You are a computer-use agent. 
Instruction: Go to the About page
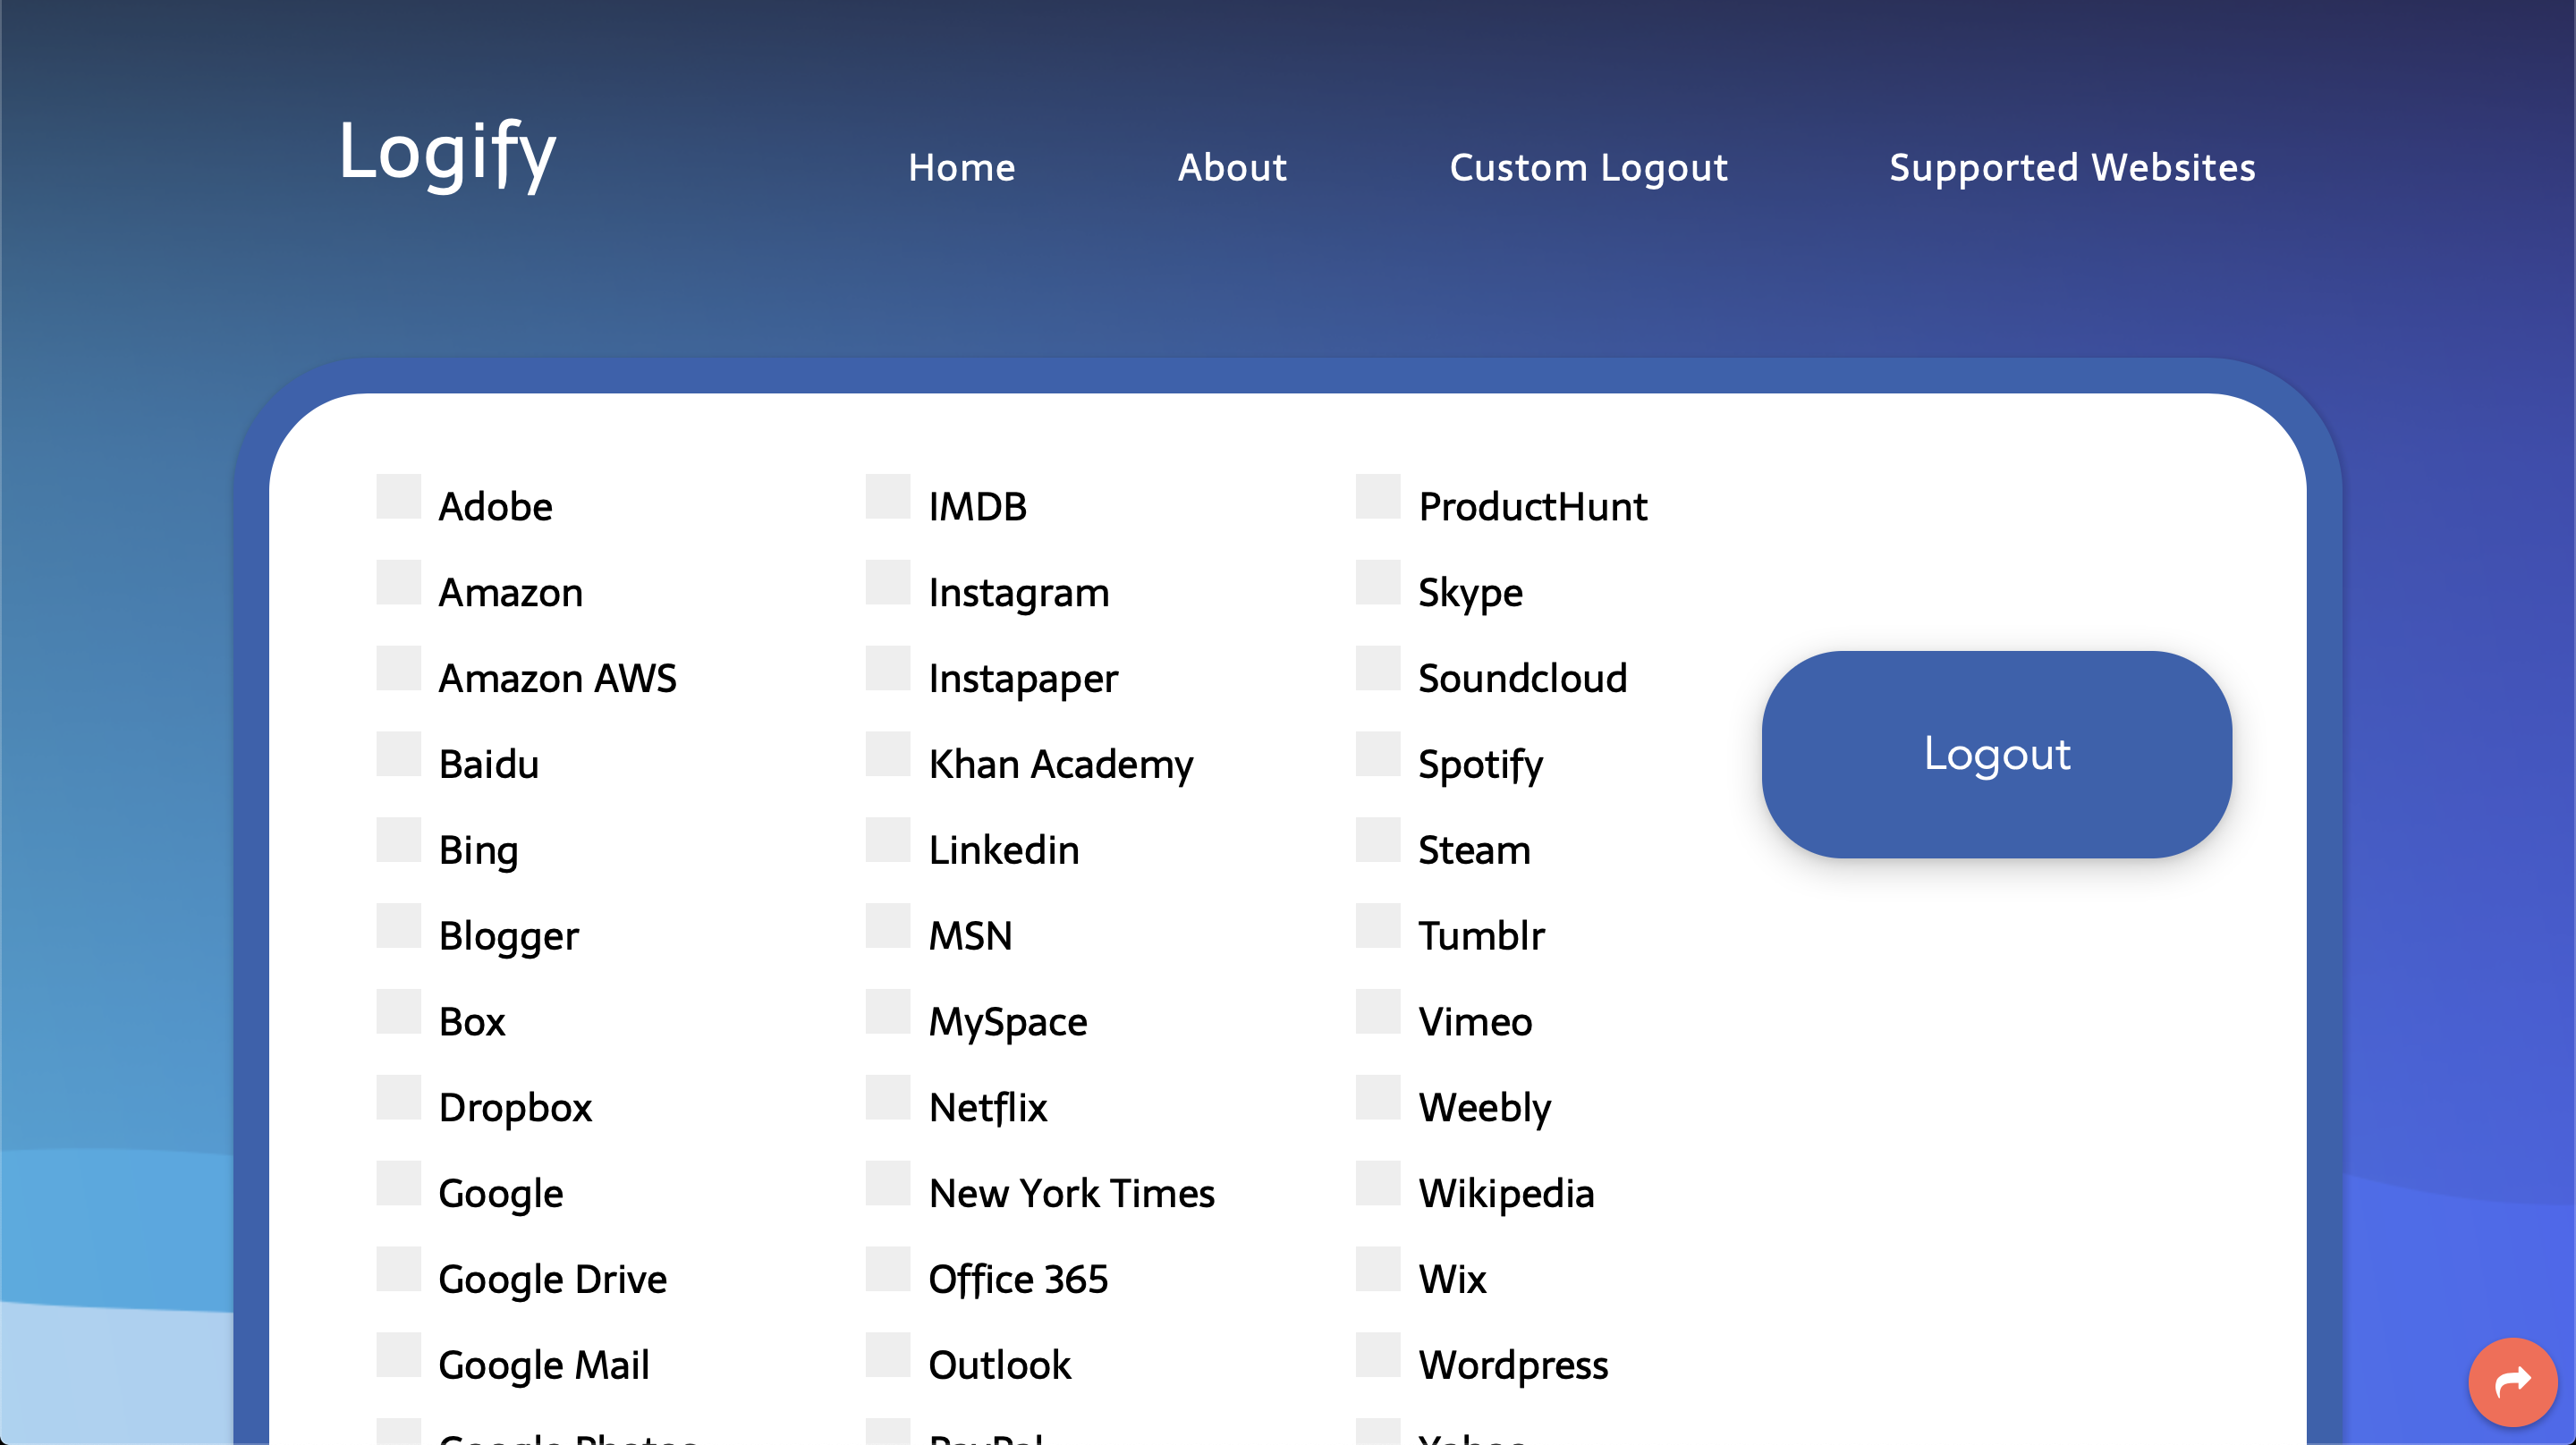click(x=1232, y=167)
